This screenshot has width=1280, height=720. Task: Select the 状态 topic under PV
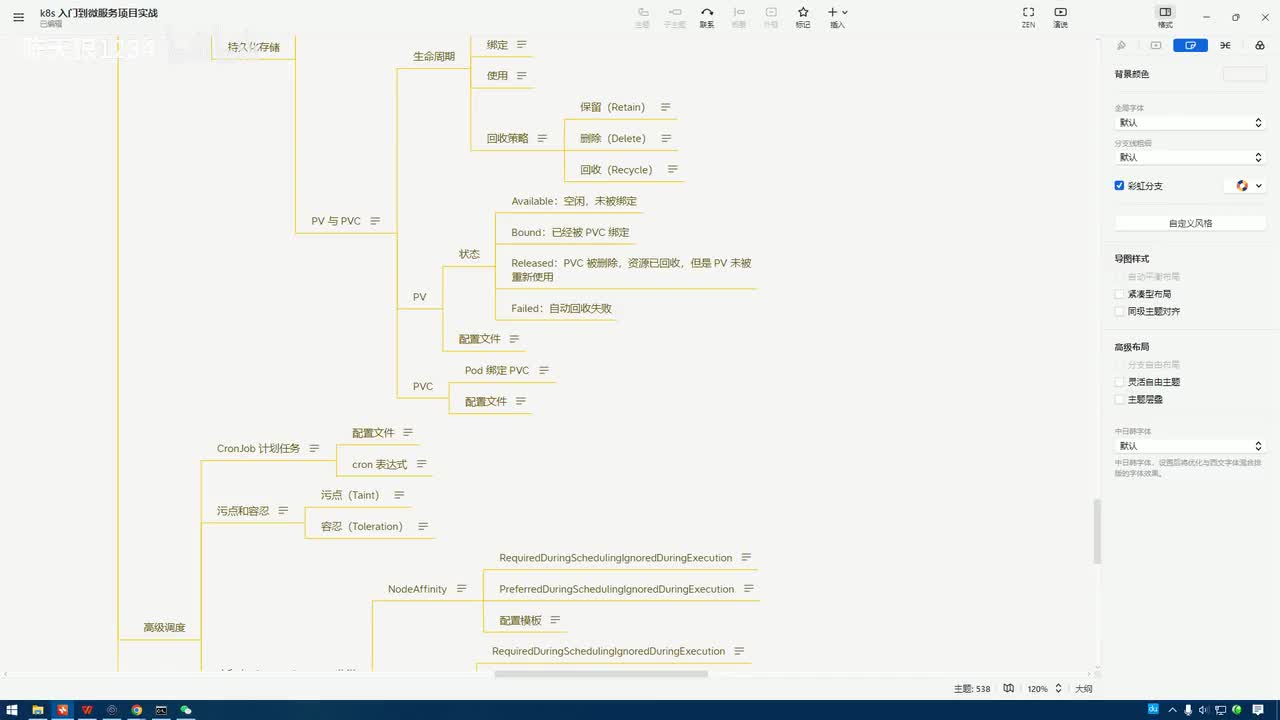pyautogui.click(x=469, y=254)
